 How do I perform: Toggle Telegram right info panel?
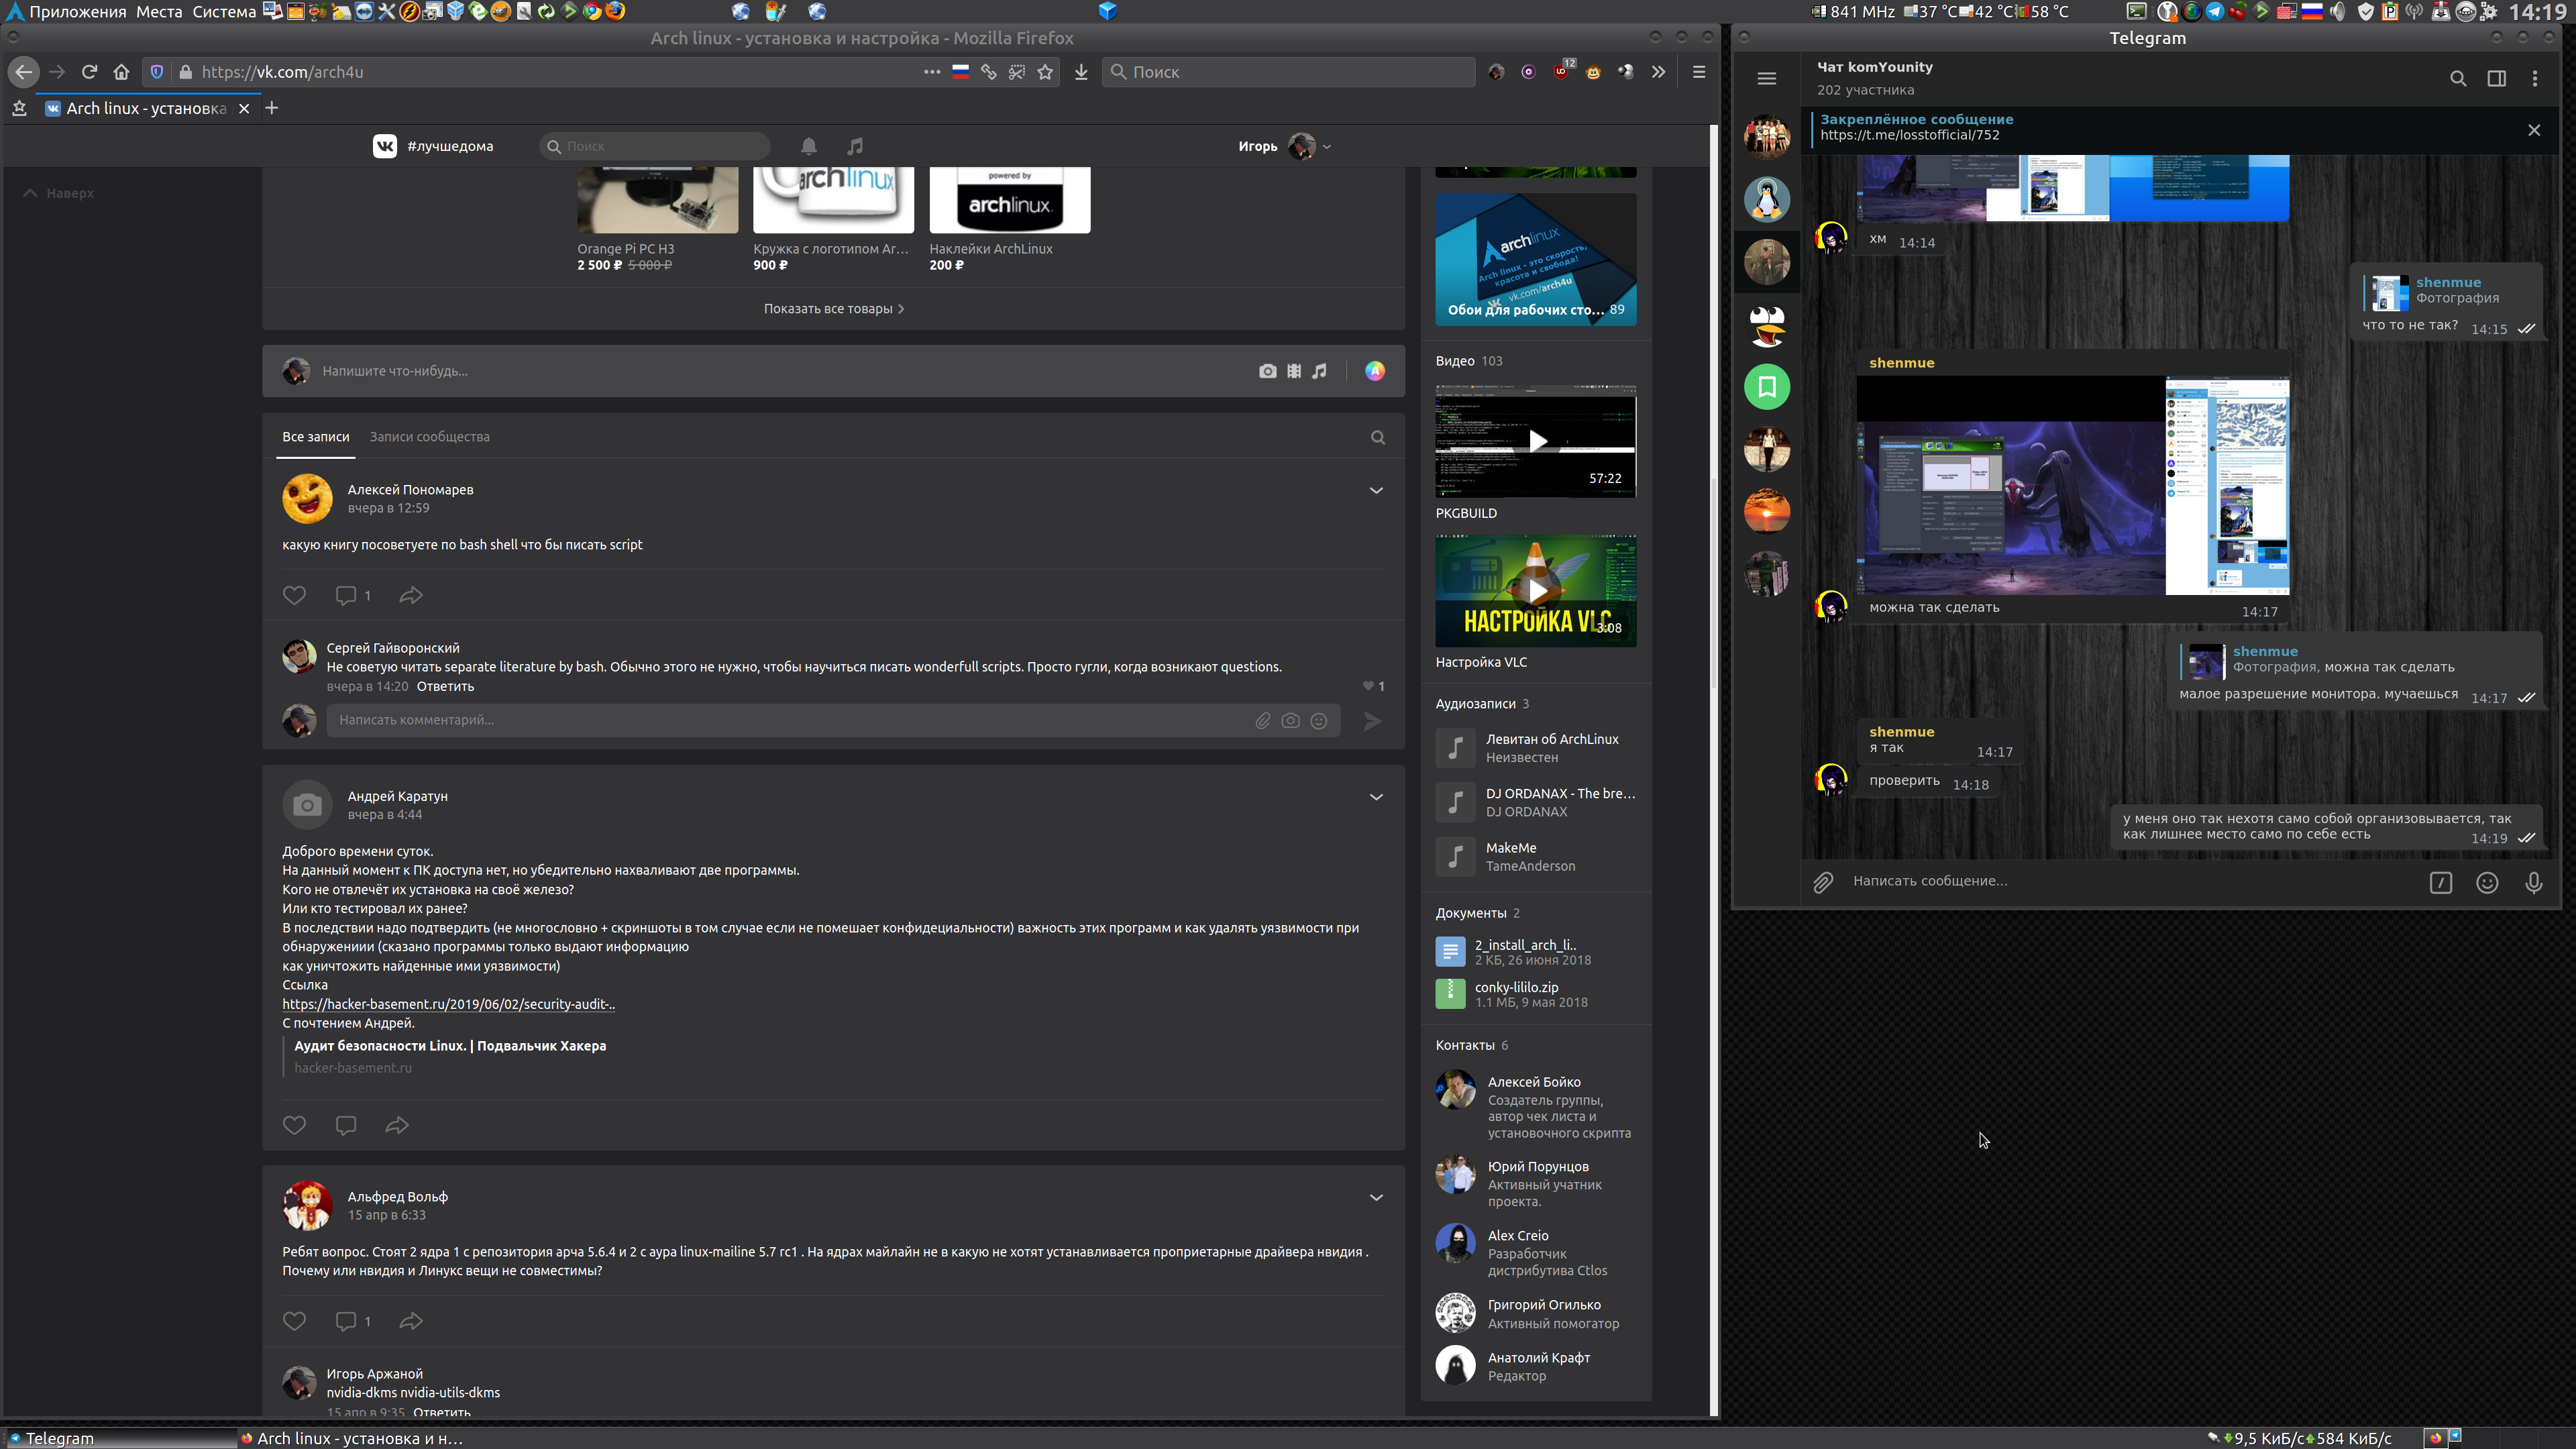click(x=2497, y=78)
